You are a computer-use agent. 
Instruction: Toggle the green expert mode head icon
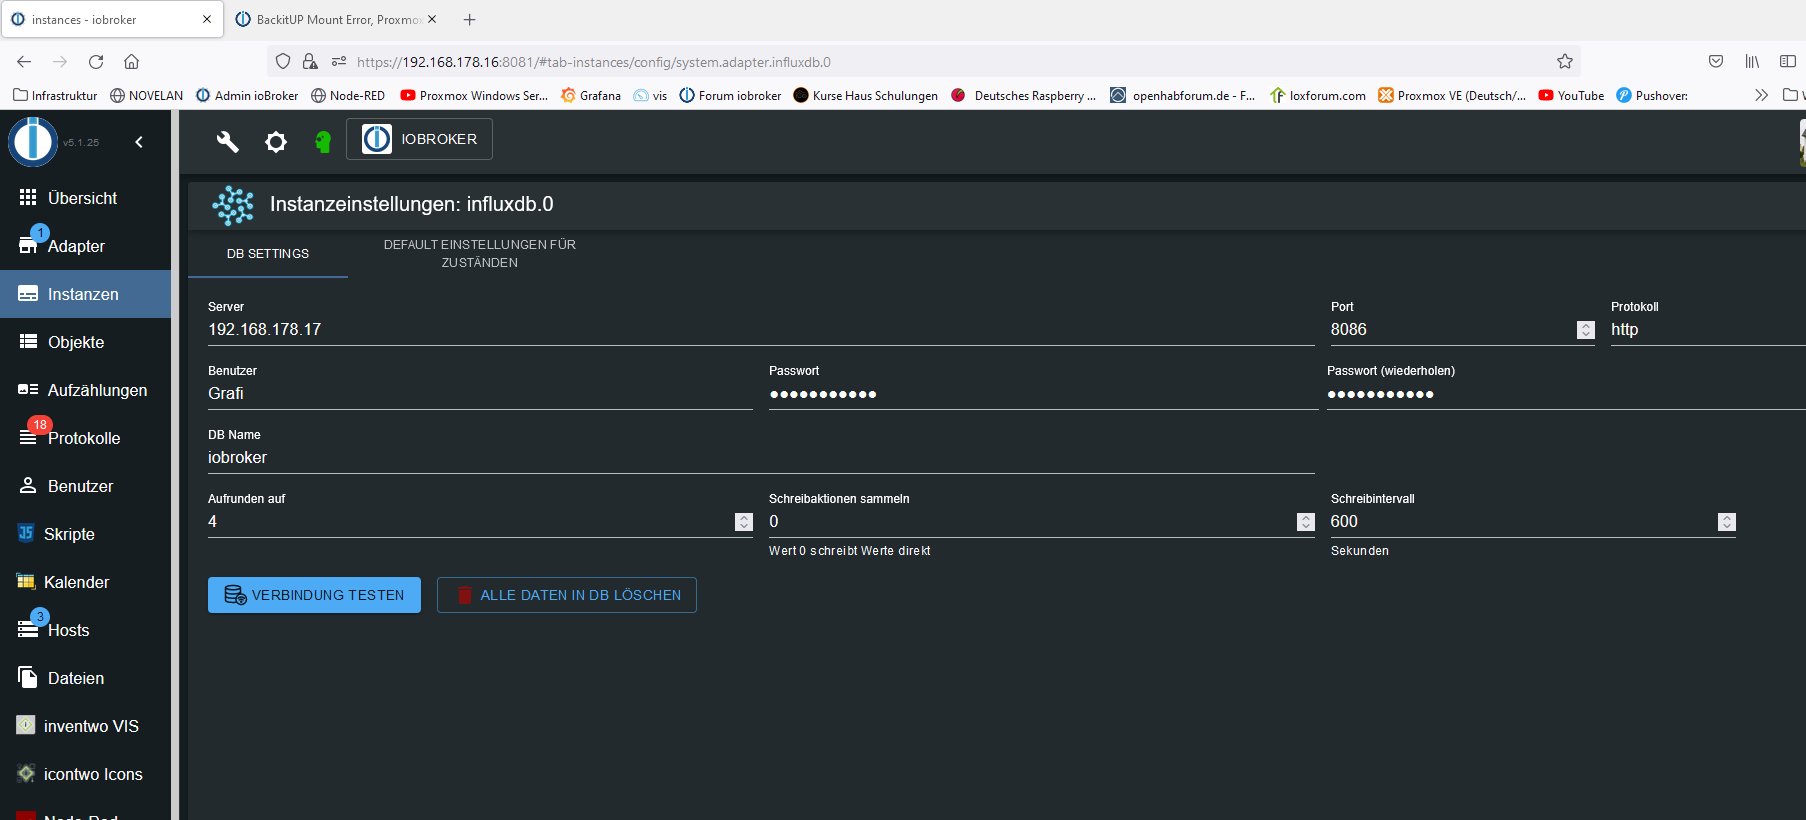pos(323,142)
